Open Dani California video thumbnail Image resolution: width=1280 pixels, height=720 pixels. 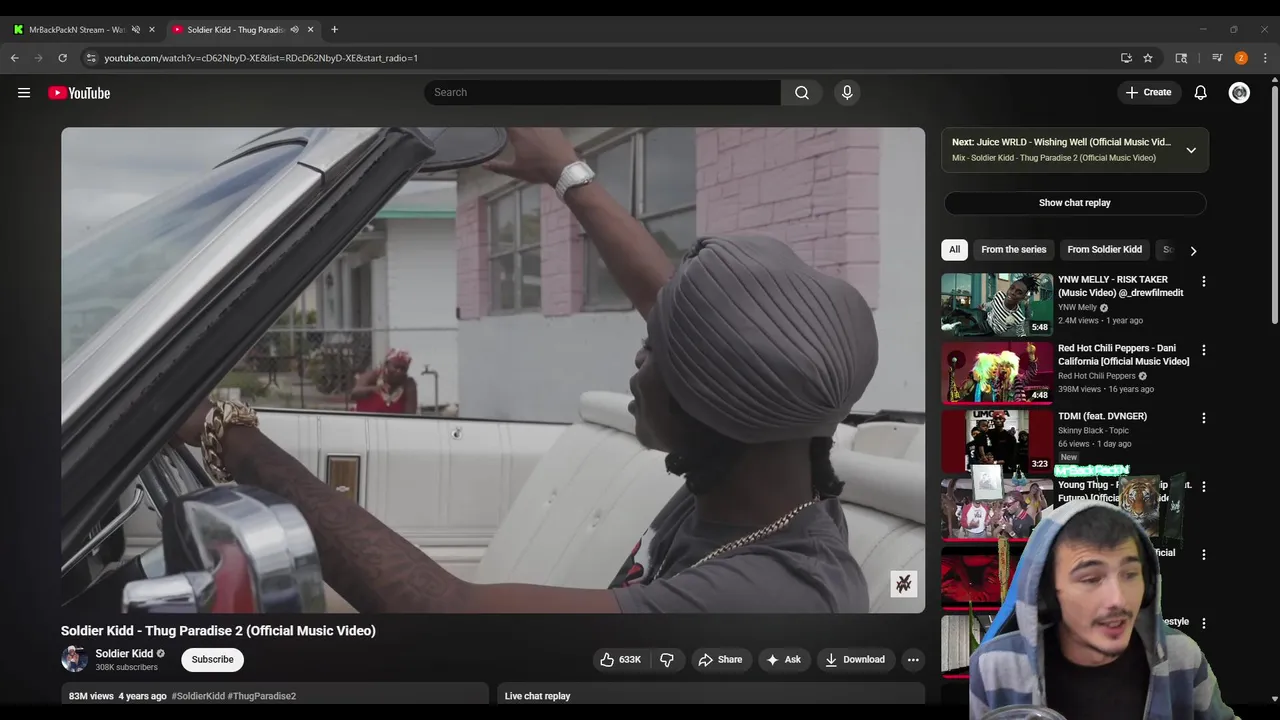997,372
